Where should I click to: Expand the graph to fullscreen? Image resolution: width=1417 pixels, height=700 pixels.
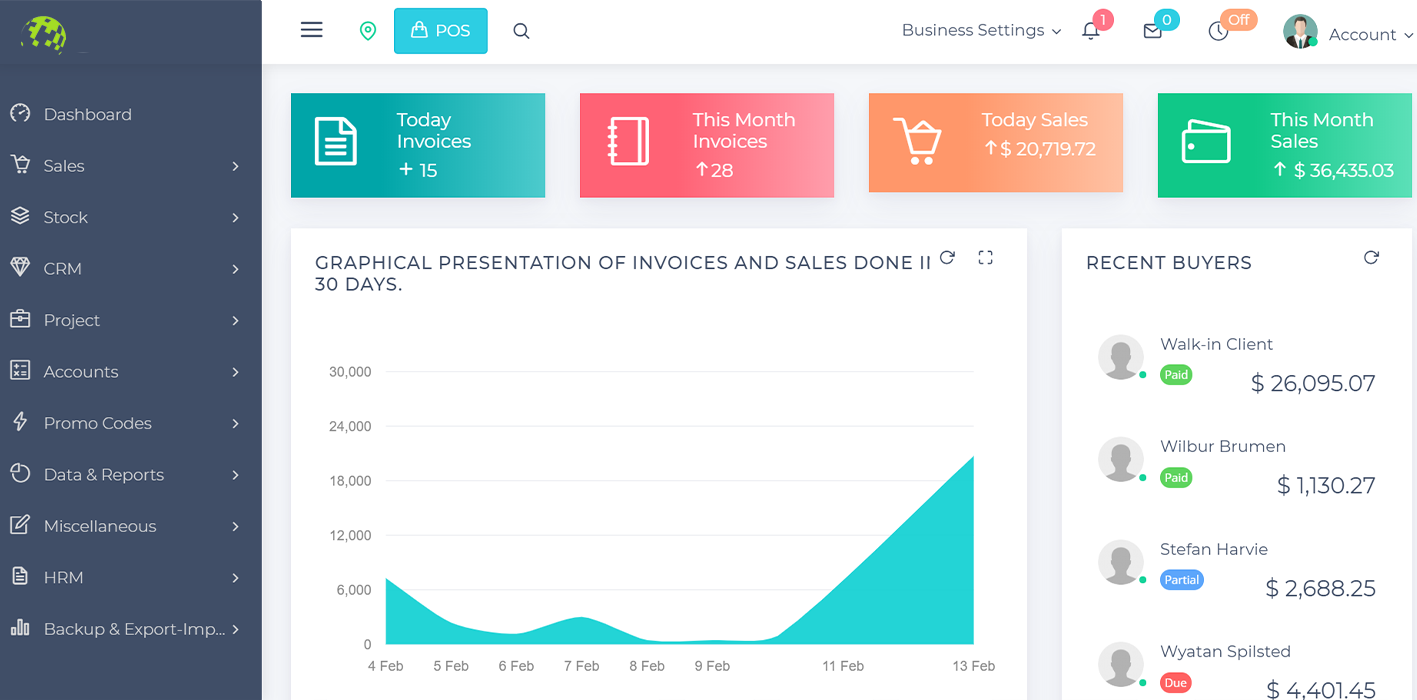tap(985, 258)
